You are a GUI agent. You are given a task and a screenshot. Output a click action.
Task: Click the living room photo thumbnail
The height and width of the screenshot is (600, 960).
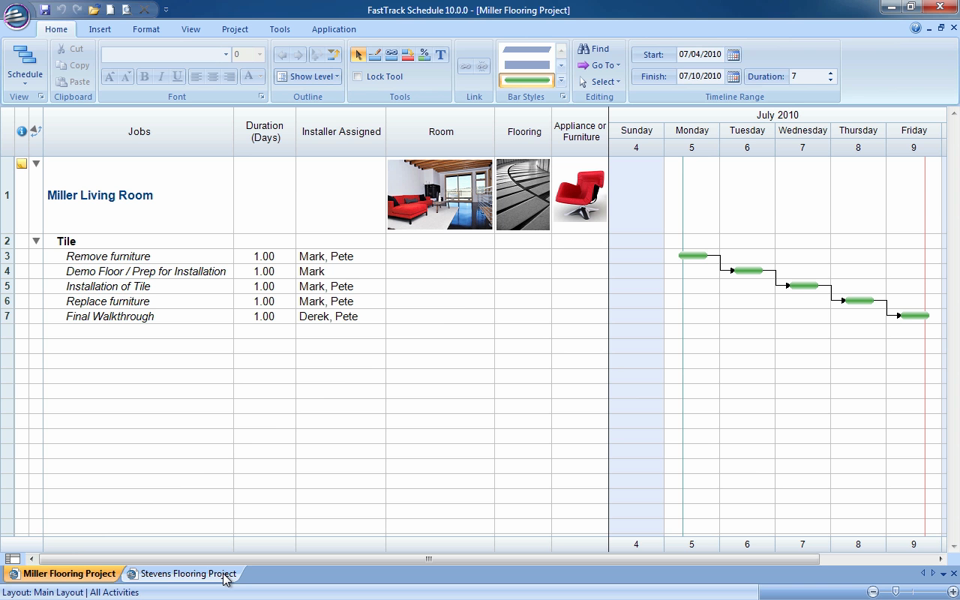tap(440, 195)
